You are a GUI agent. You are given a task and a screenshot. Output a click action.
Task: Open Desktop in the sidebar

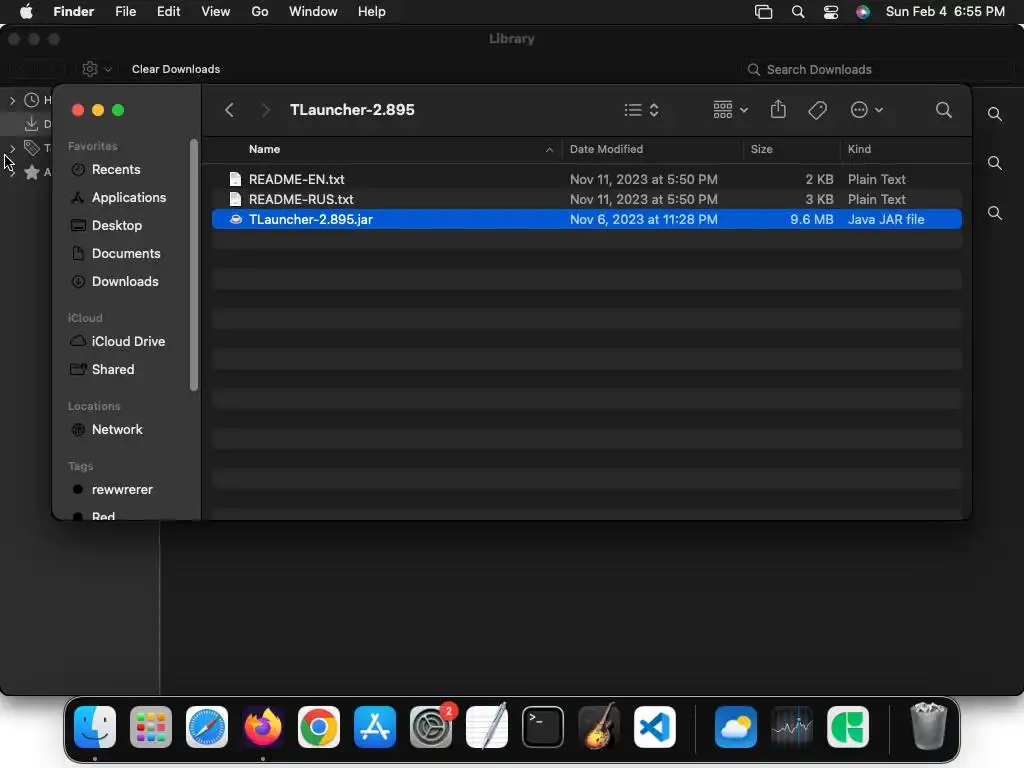pyautogui.click(x=117, y=225)
